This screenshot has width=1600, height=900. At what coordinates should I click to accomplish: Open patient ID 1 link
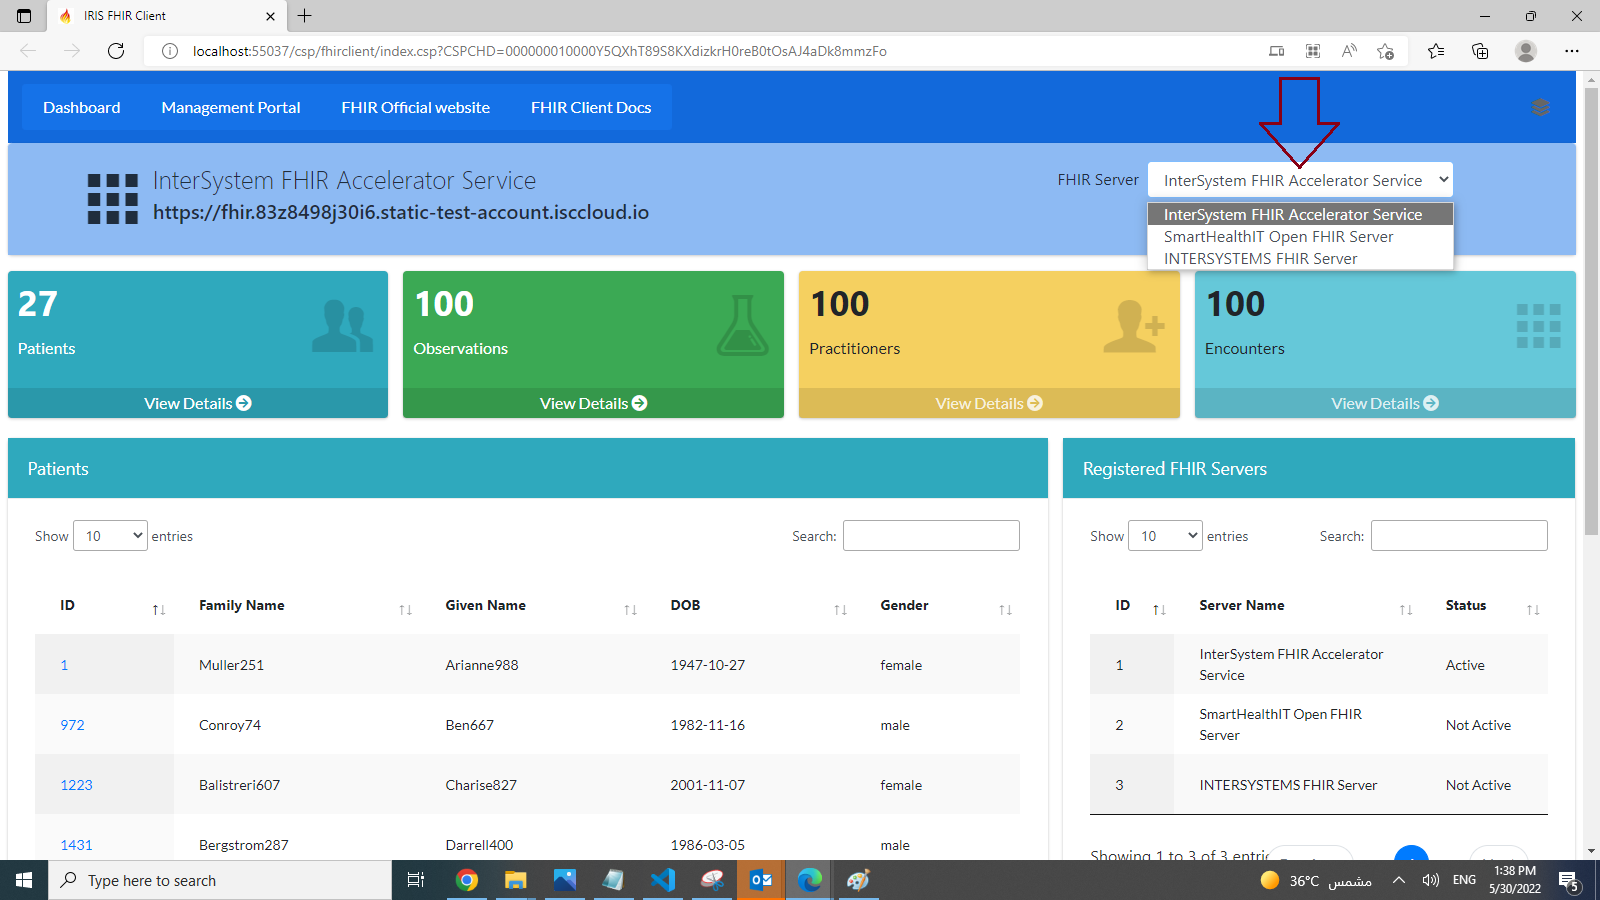click(64, 665)
